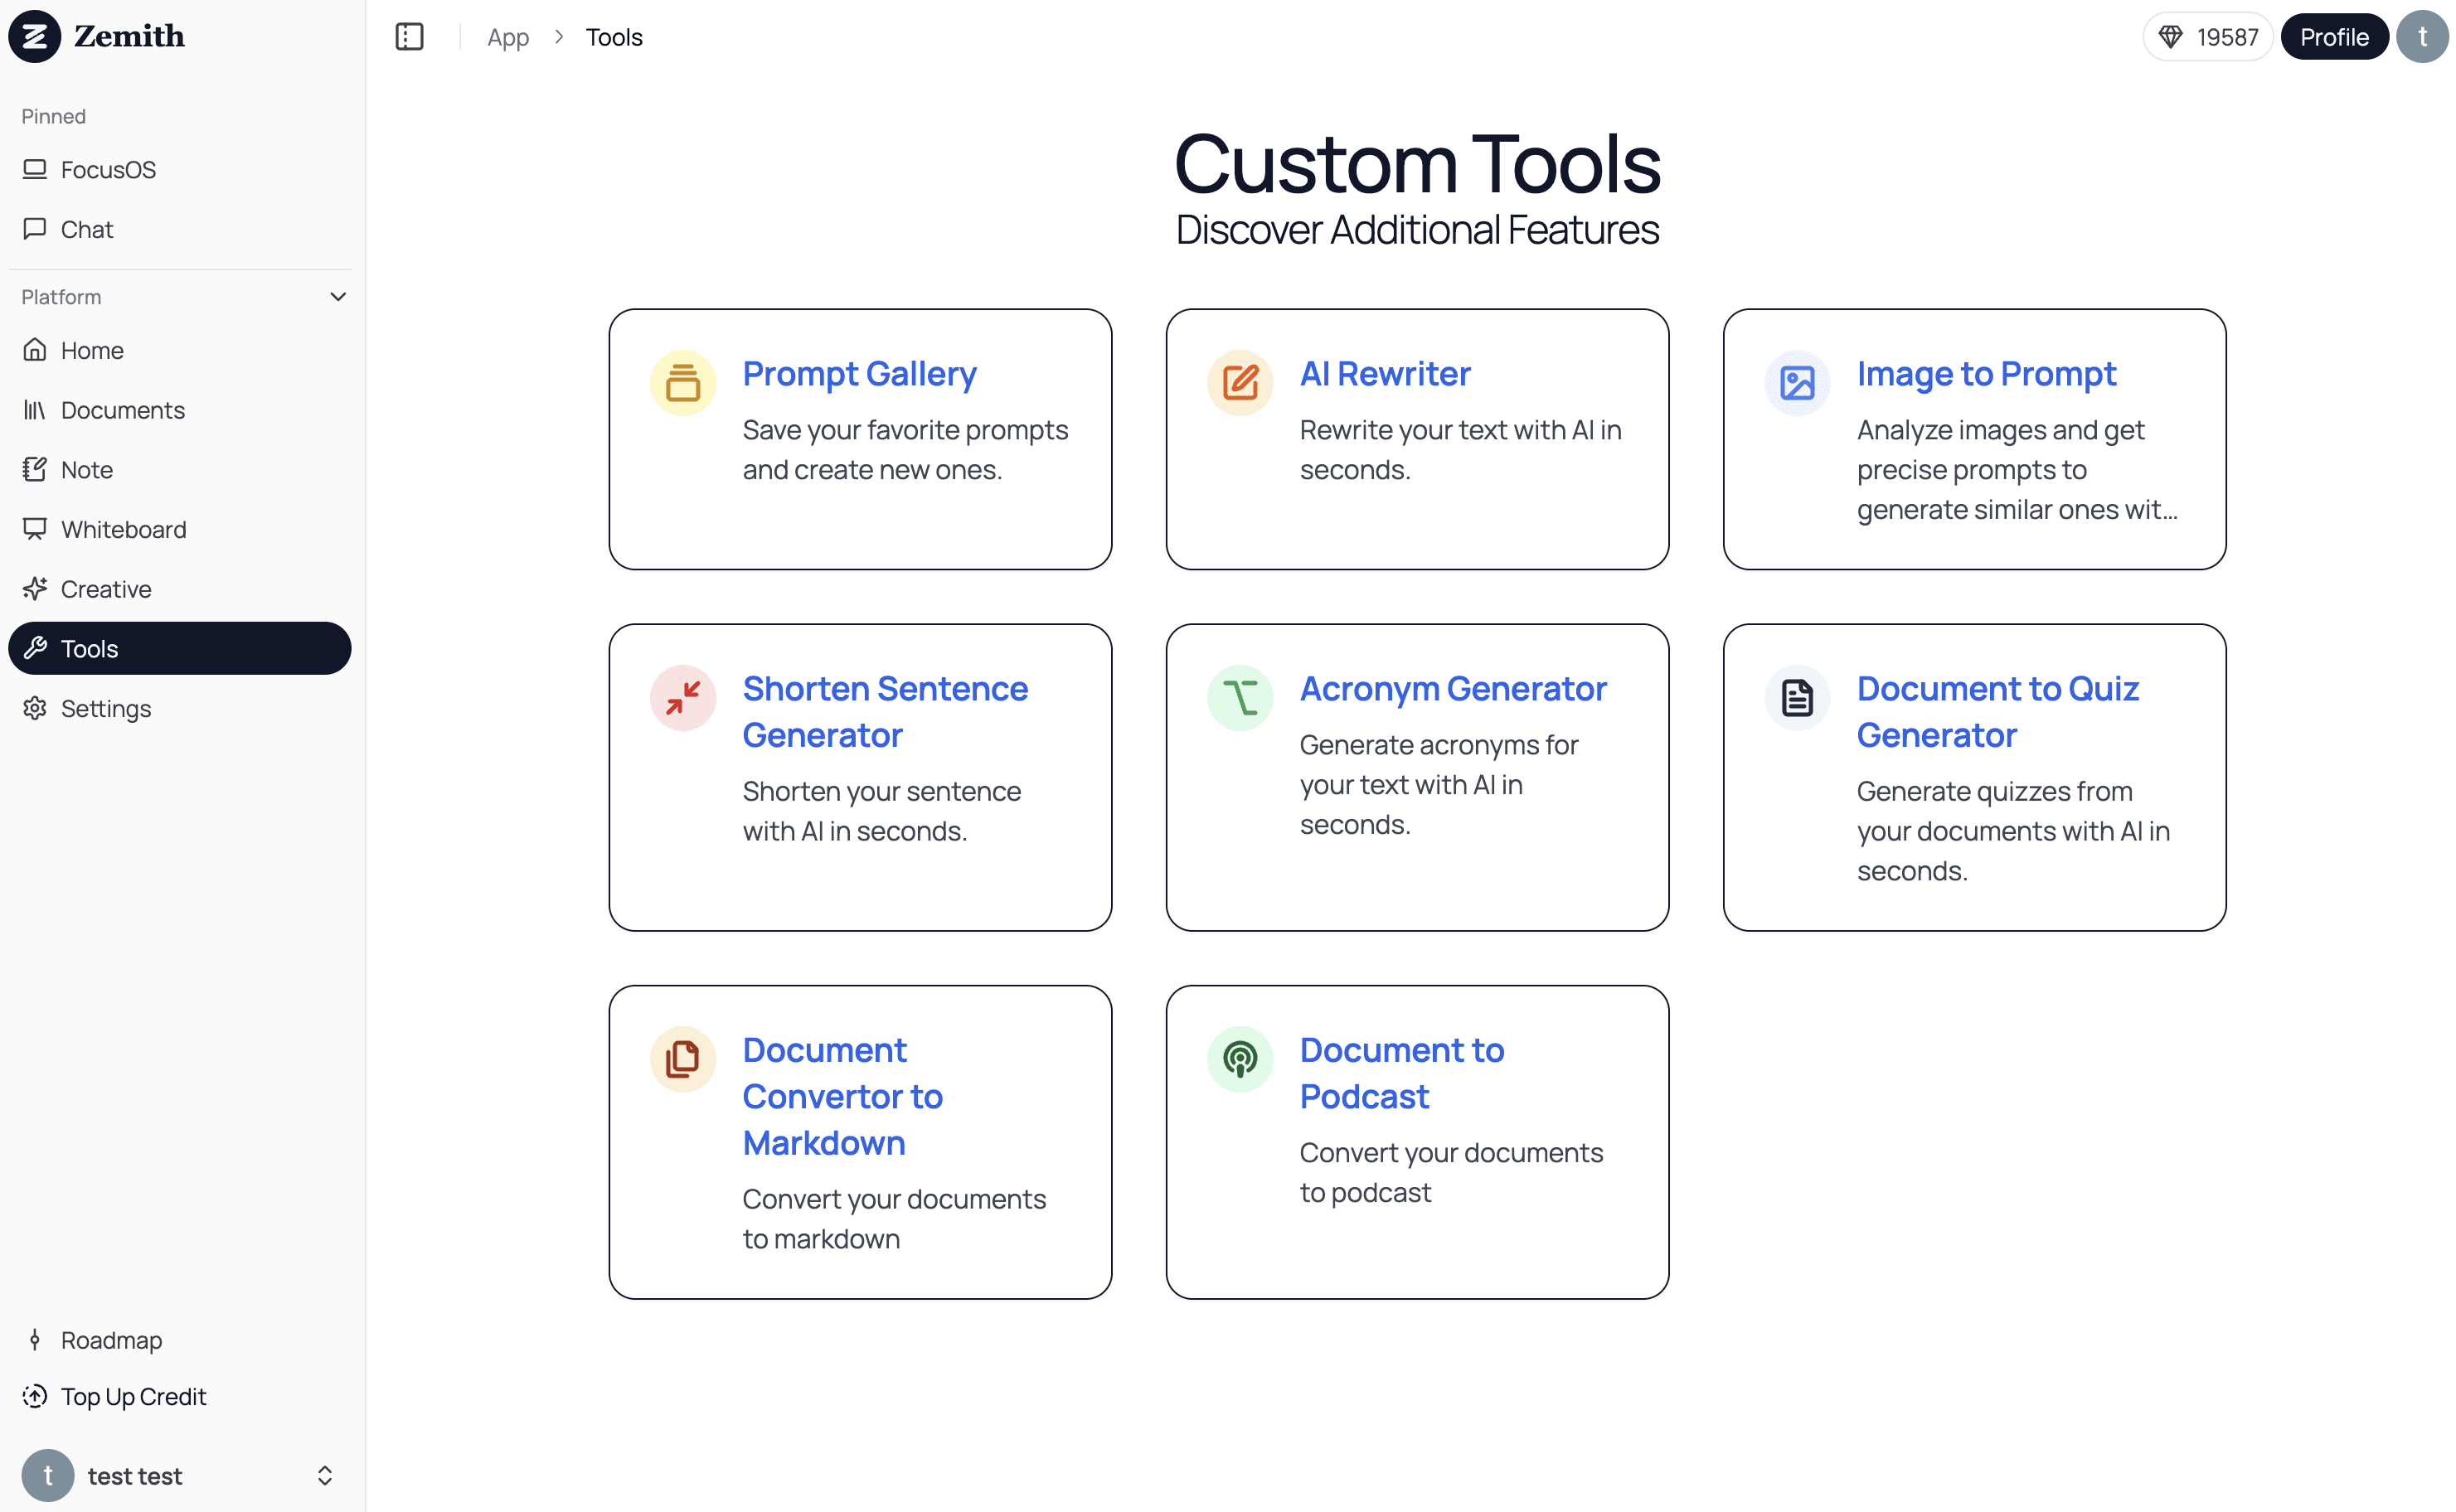The image size is (2456, 1512).
Task: Open the Top Up Credit link
Action: (x=133, y=1396)
